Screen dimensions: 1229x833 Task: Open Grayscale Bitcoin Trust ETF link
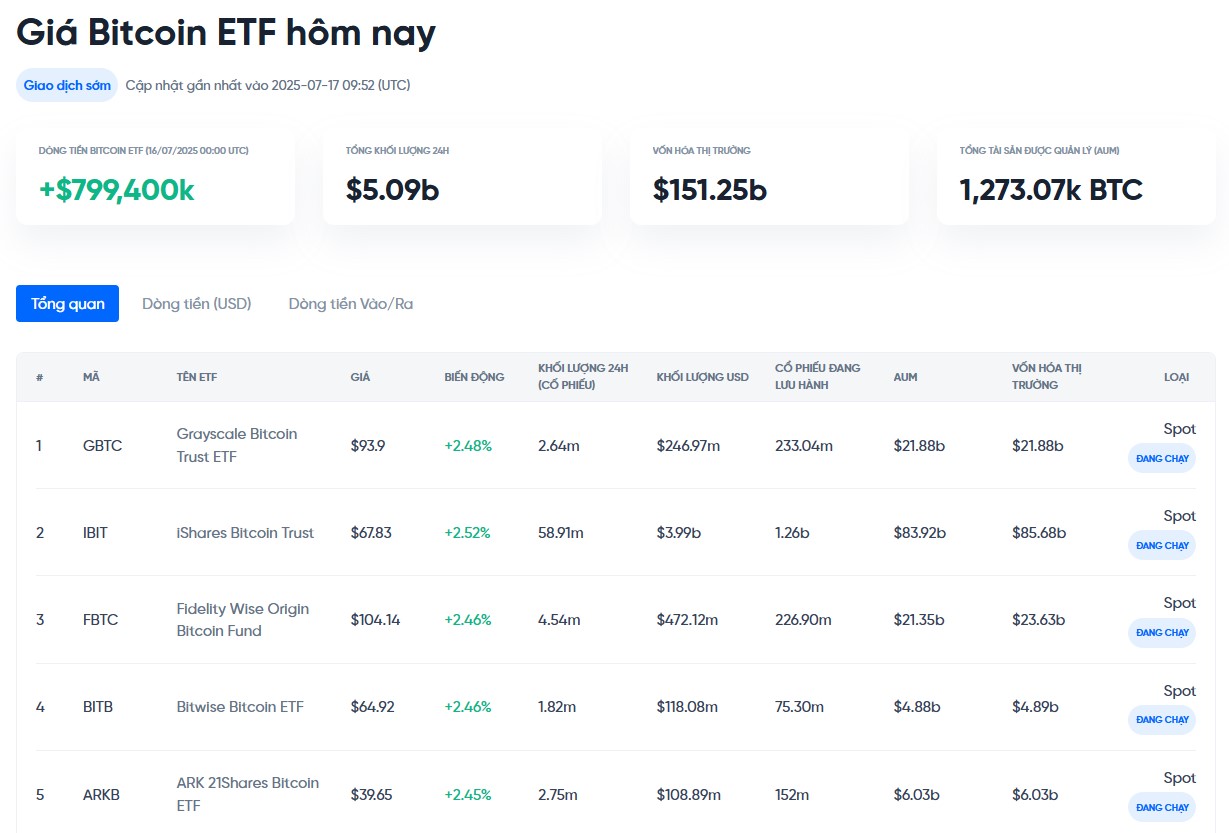237,445
